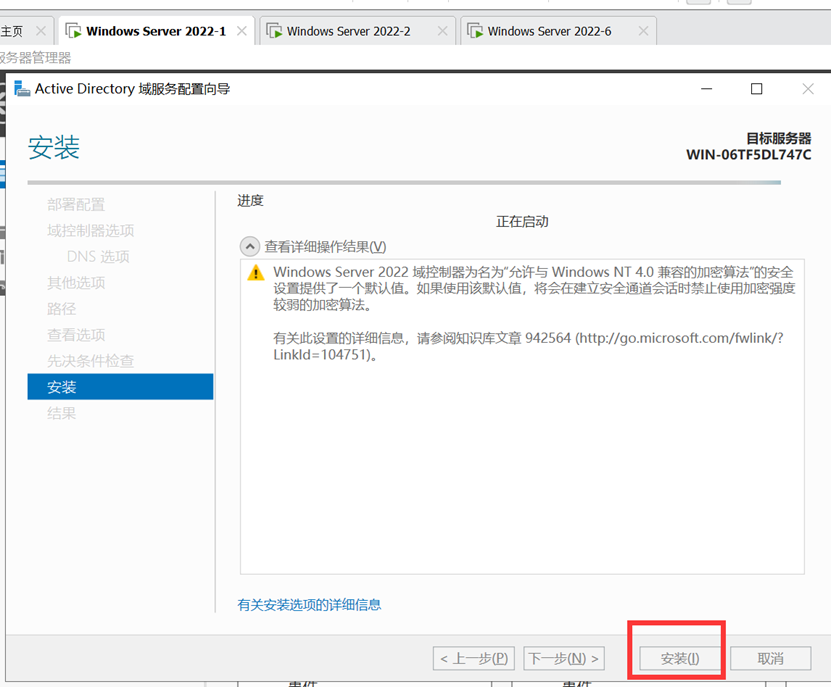
Task: Click the VM icon on Windows Server 2022-2 tab
Action: click(274, 31)
